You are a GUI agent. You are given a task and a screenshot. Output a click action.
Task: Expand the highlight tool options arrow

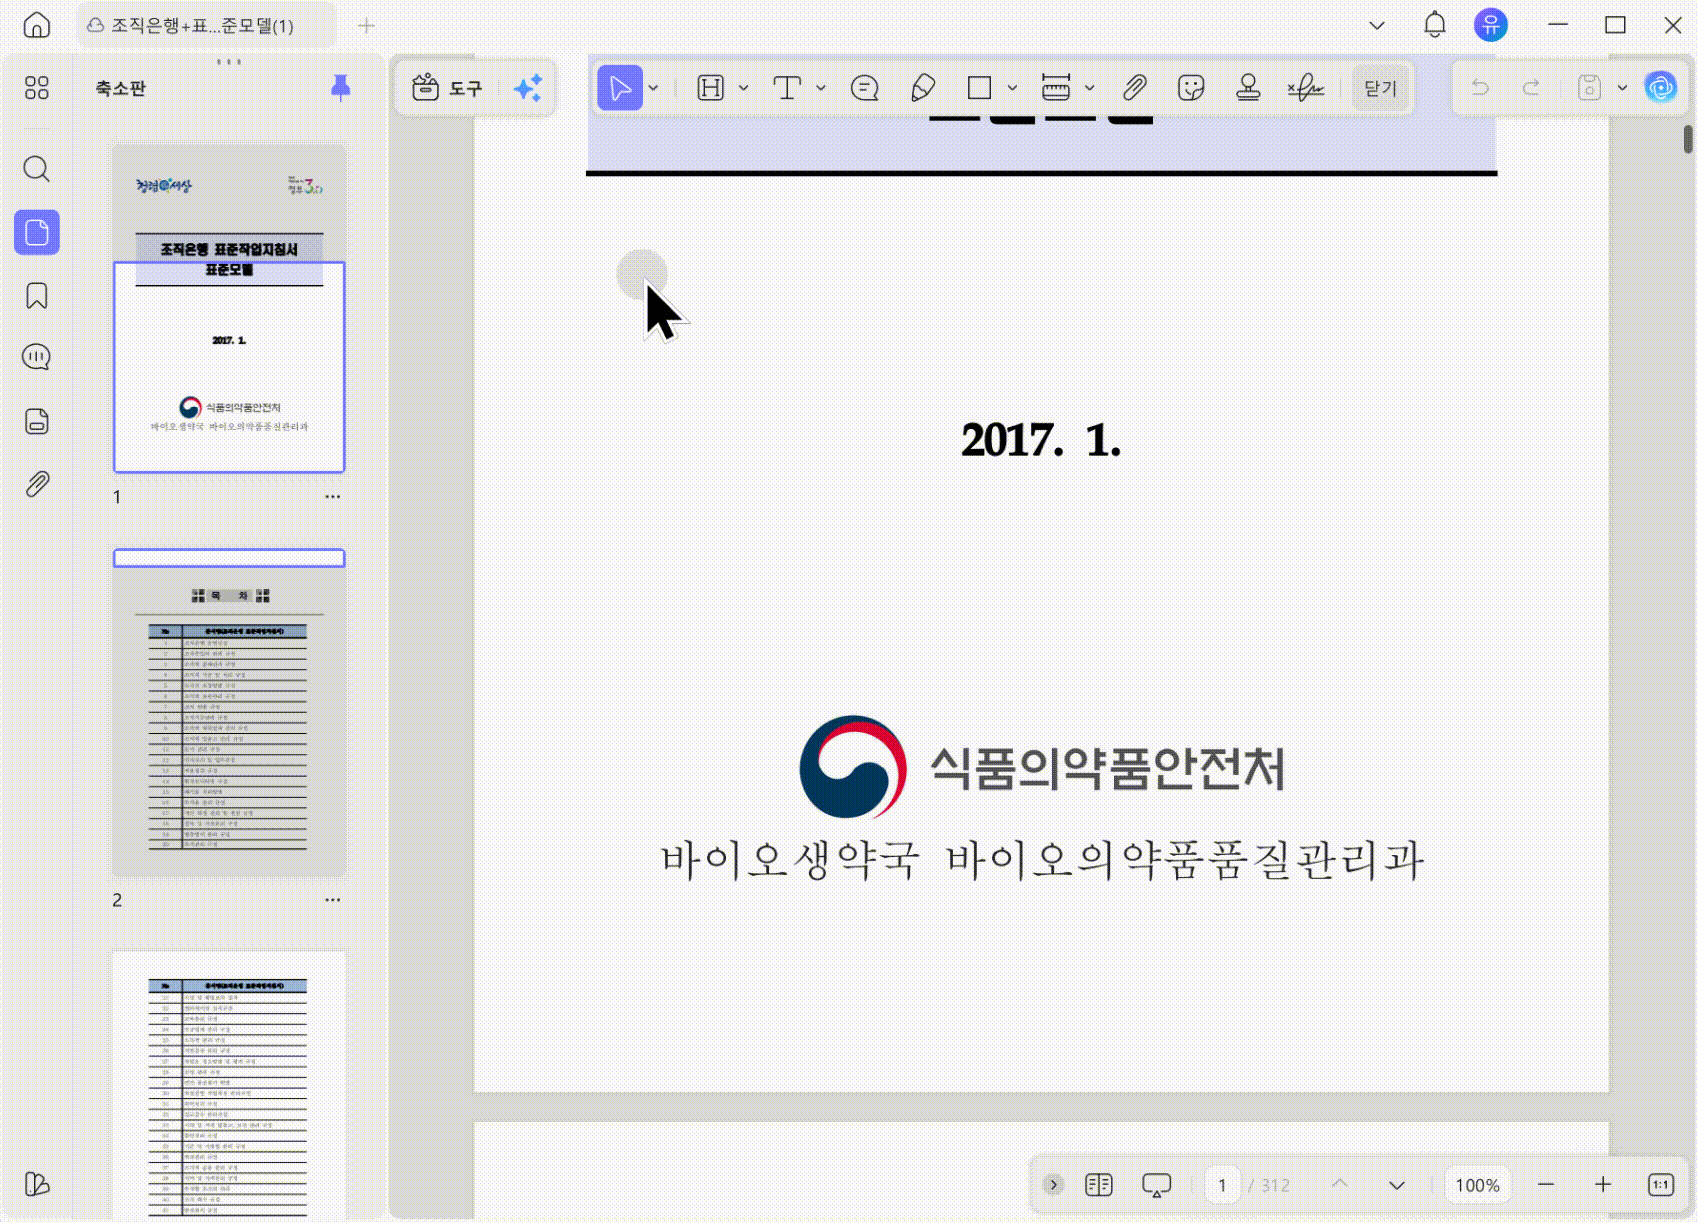click(744, 88)
